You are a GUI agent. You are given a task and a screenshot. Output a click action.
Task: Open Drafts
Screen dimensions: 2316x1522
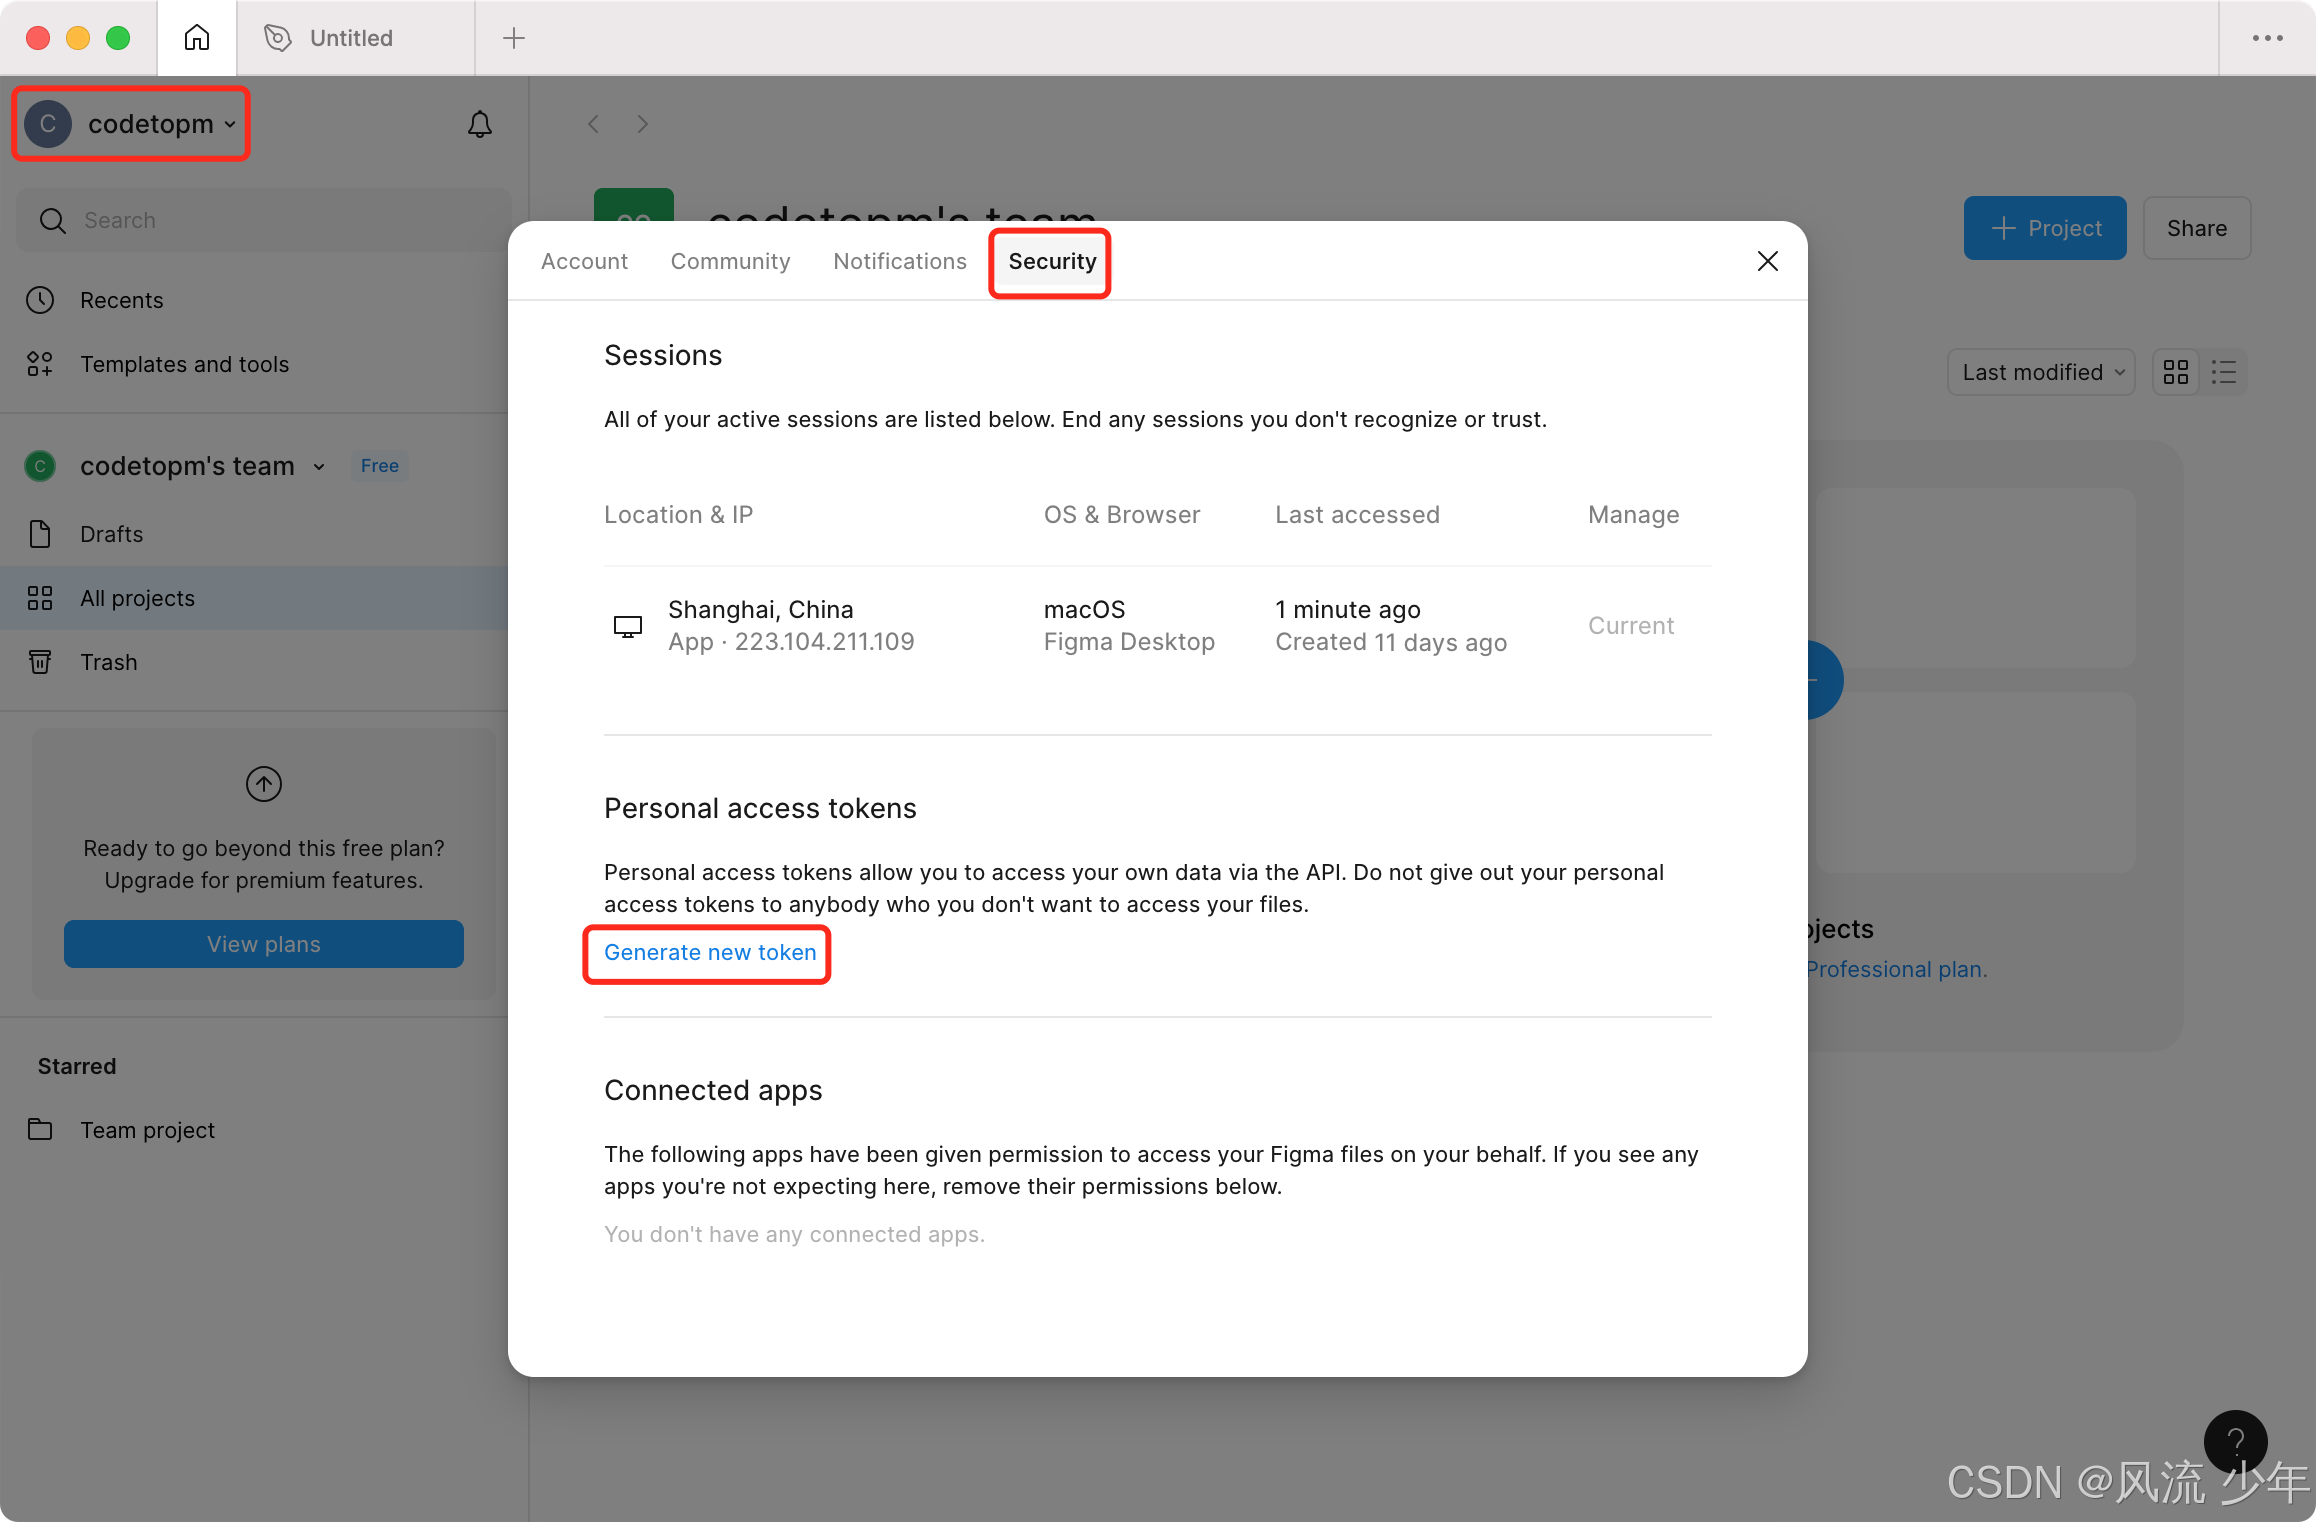coord(111,534)
